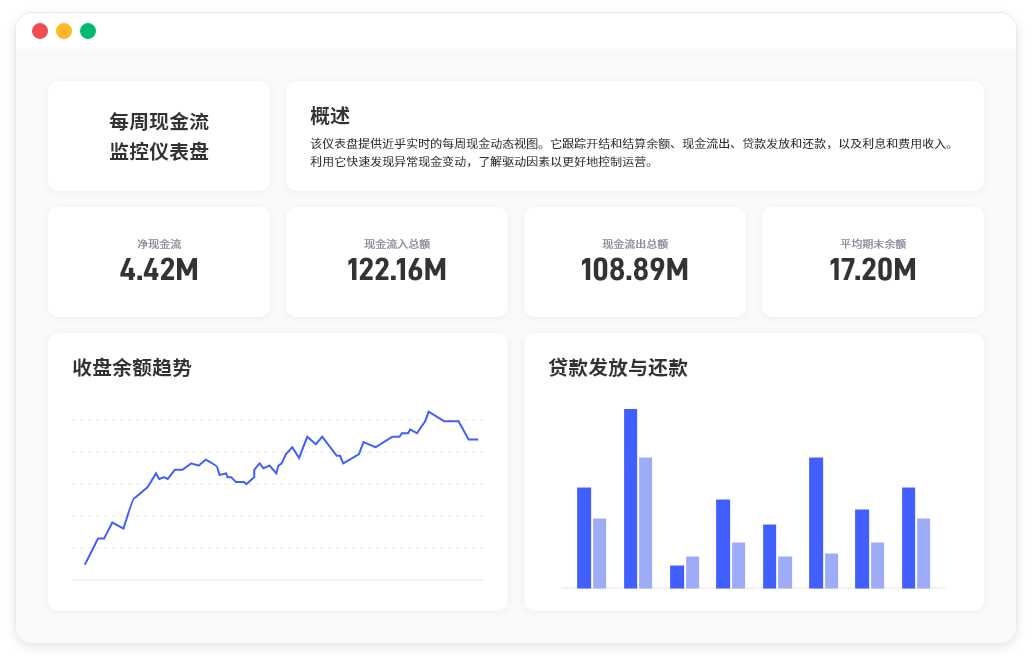This screenshot has height=662, width=1032.
Task: Click the bar chart's horizontal baseline axis
Action: coord(754,589)
